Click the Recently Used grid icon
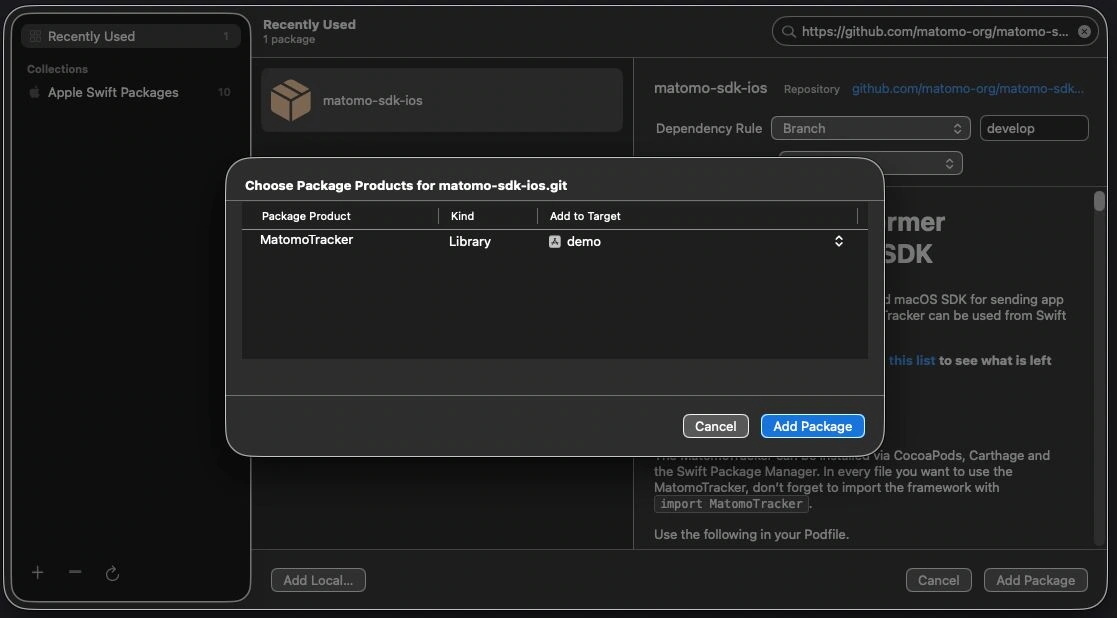This screenshot has width=1117, height=618. coord(35,36)
